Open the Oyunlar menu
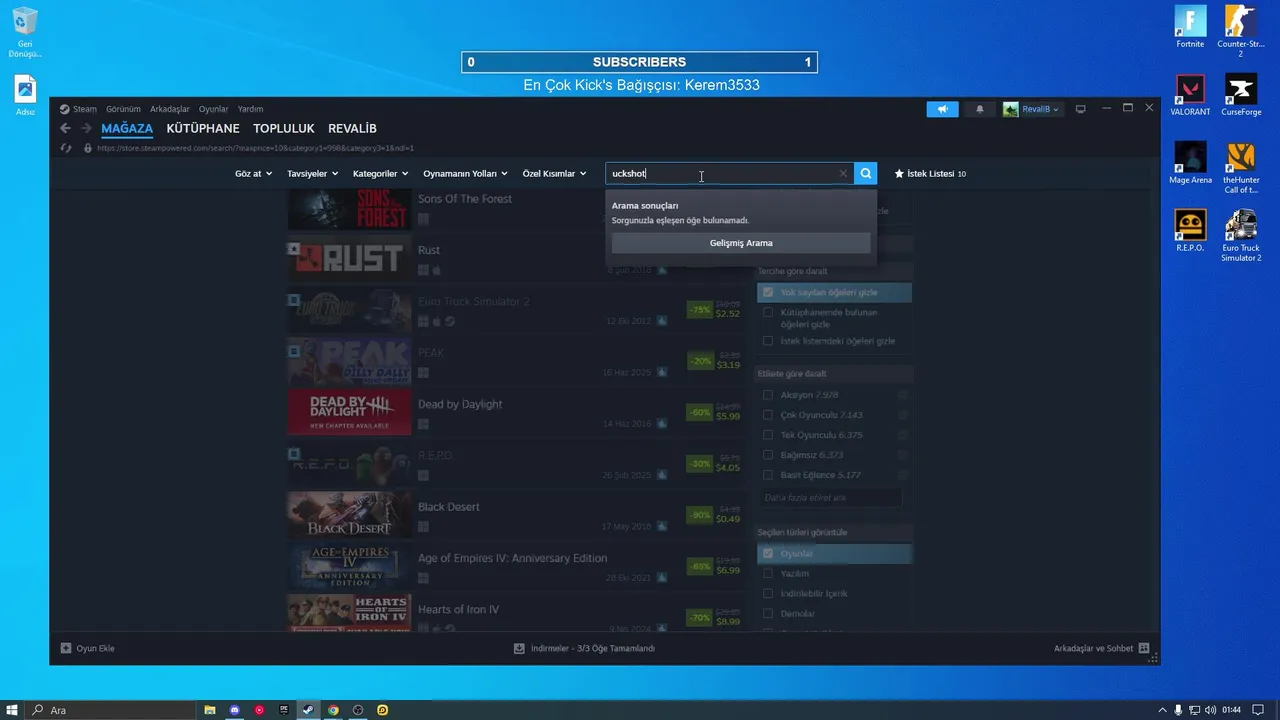The height and width of the screenshot is (720, 1280). click(214, 109)
